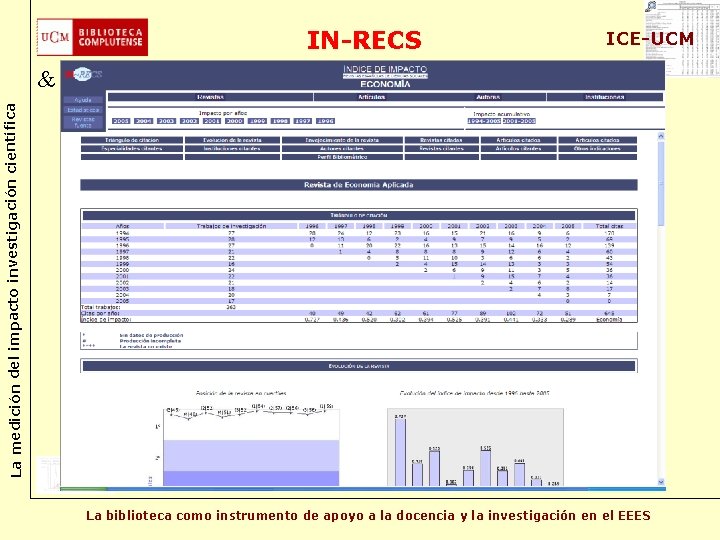
Task: Click the Total citas column header
Action: 609,226
